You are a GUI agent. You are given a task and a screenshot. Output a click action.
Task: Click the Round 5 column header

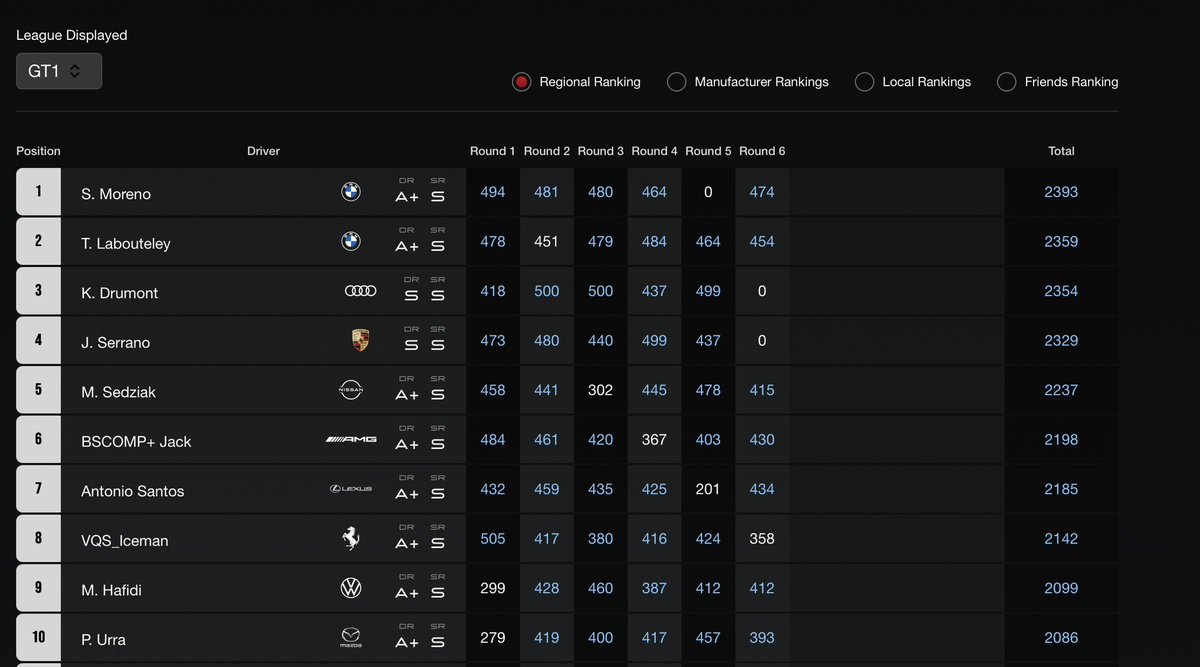709,151
